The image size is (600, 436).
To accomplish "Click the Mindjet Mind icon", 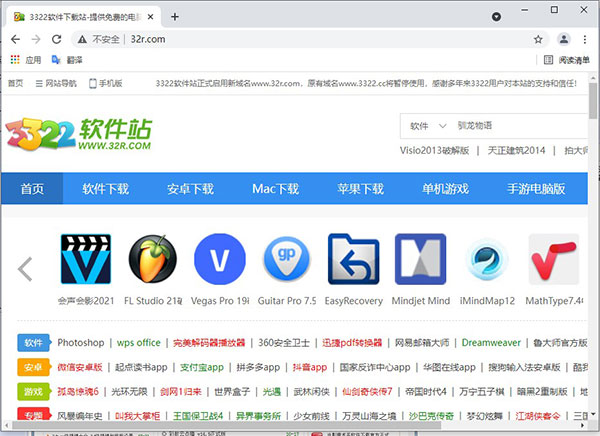I will (x=421, y=259).
